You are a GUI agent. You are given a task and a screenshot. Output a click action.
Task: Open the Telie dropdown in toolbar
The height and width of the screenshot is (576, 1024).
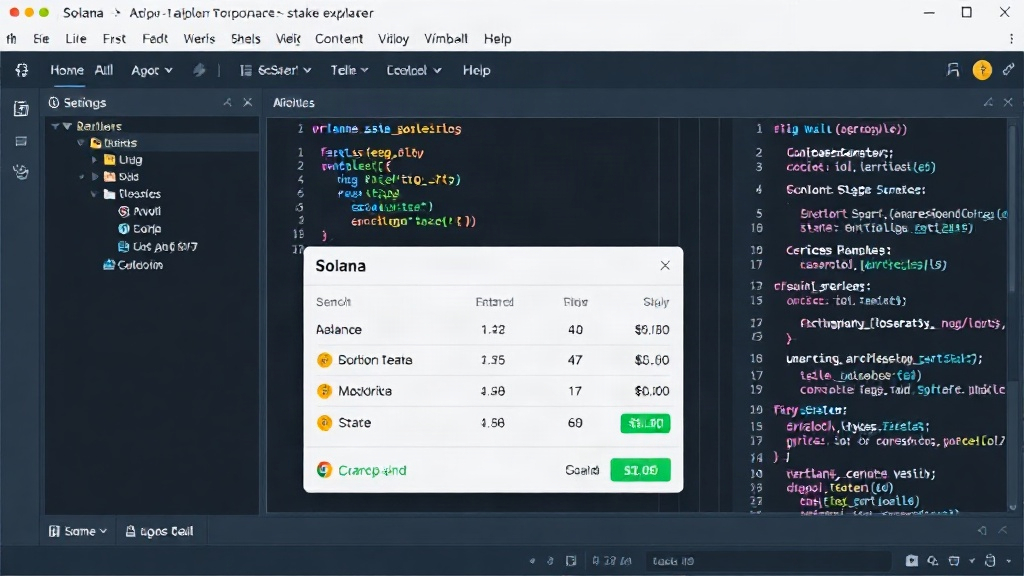tap(349, 70)
